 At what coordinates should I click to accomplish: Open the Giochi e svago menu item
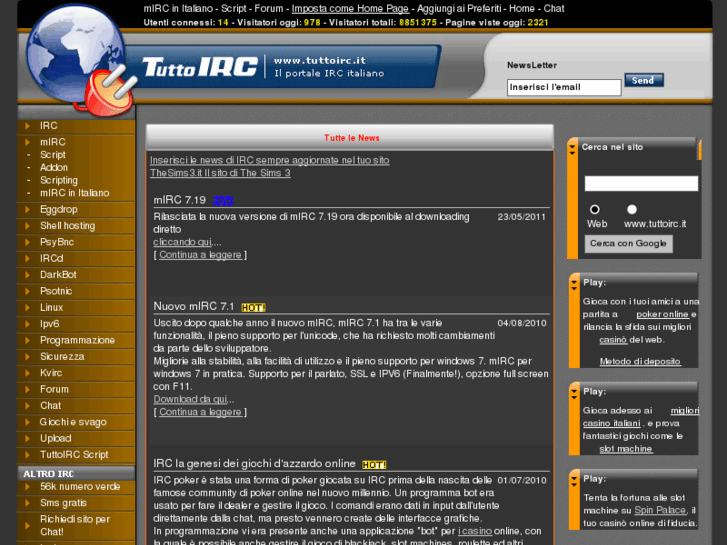pyautogui.click(x=73, y=422)
